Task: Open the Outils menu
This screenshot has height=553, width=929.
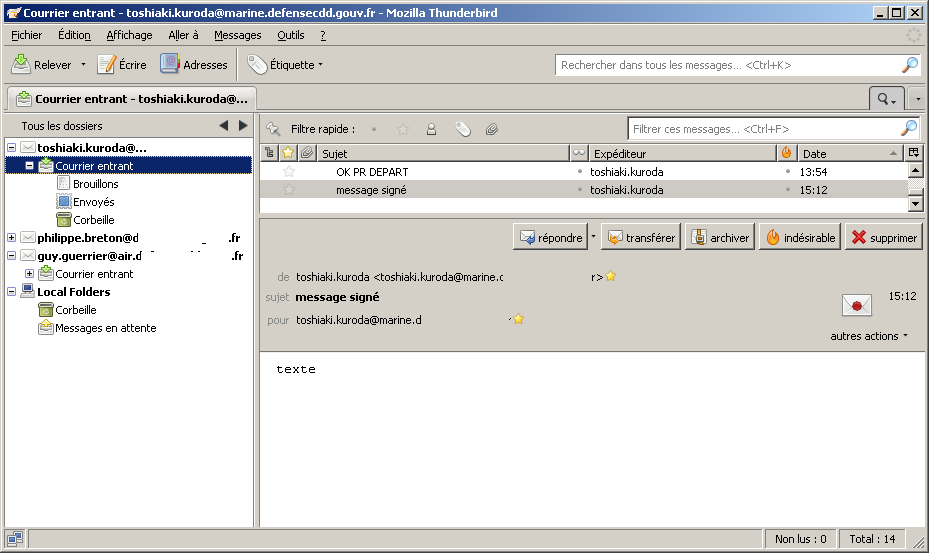Action: [x=290, y=35]
